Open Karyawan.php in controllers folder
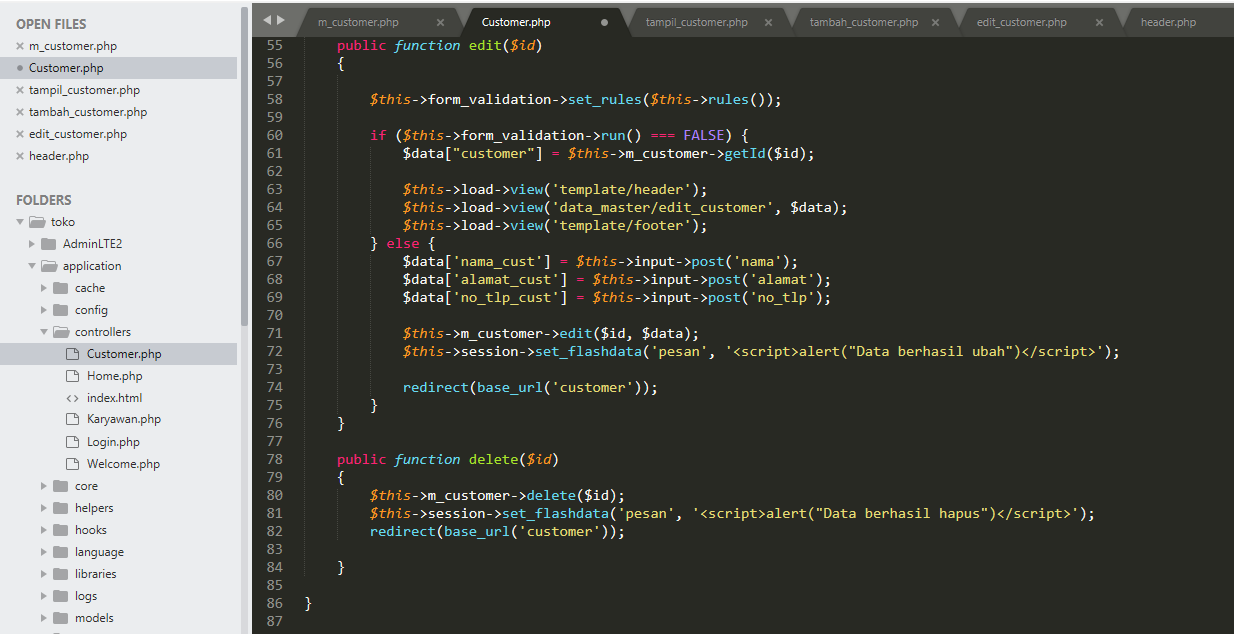The height and width of the screenshot is (634, 1234). click(x=124, y=420)
